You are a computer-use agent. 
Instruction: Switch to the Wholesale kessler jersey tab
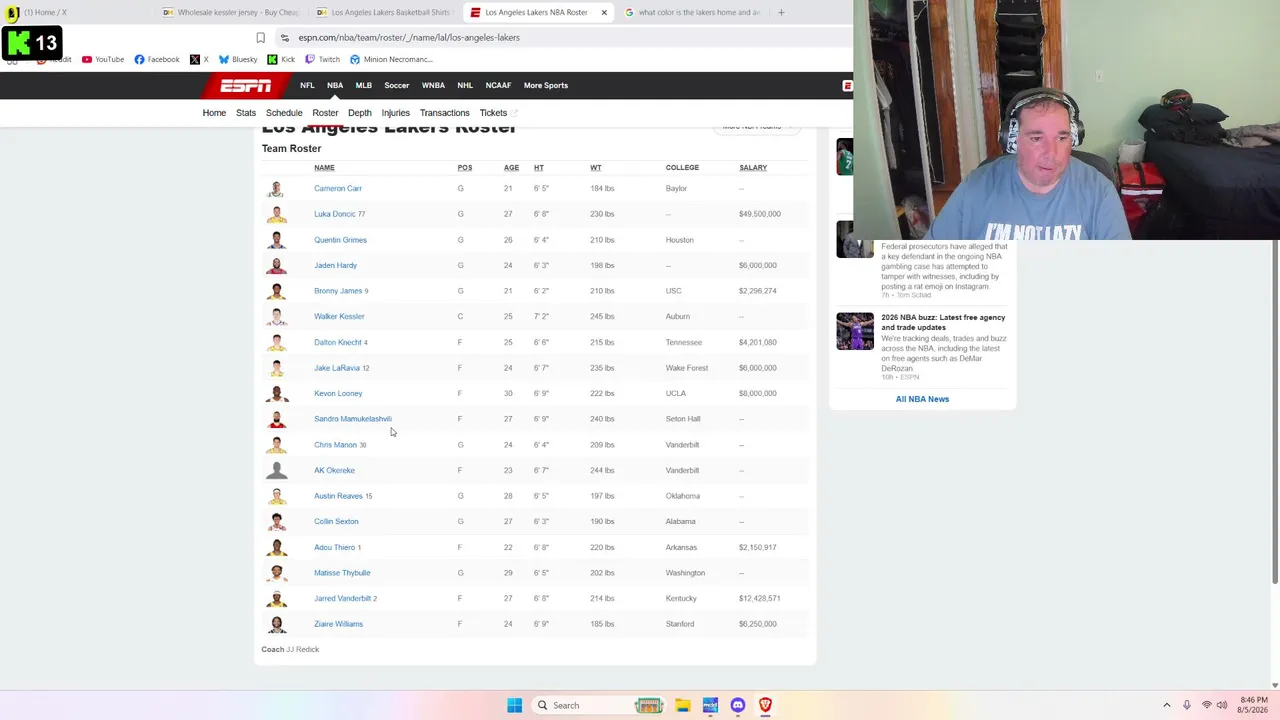232,12
